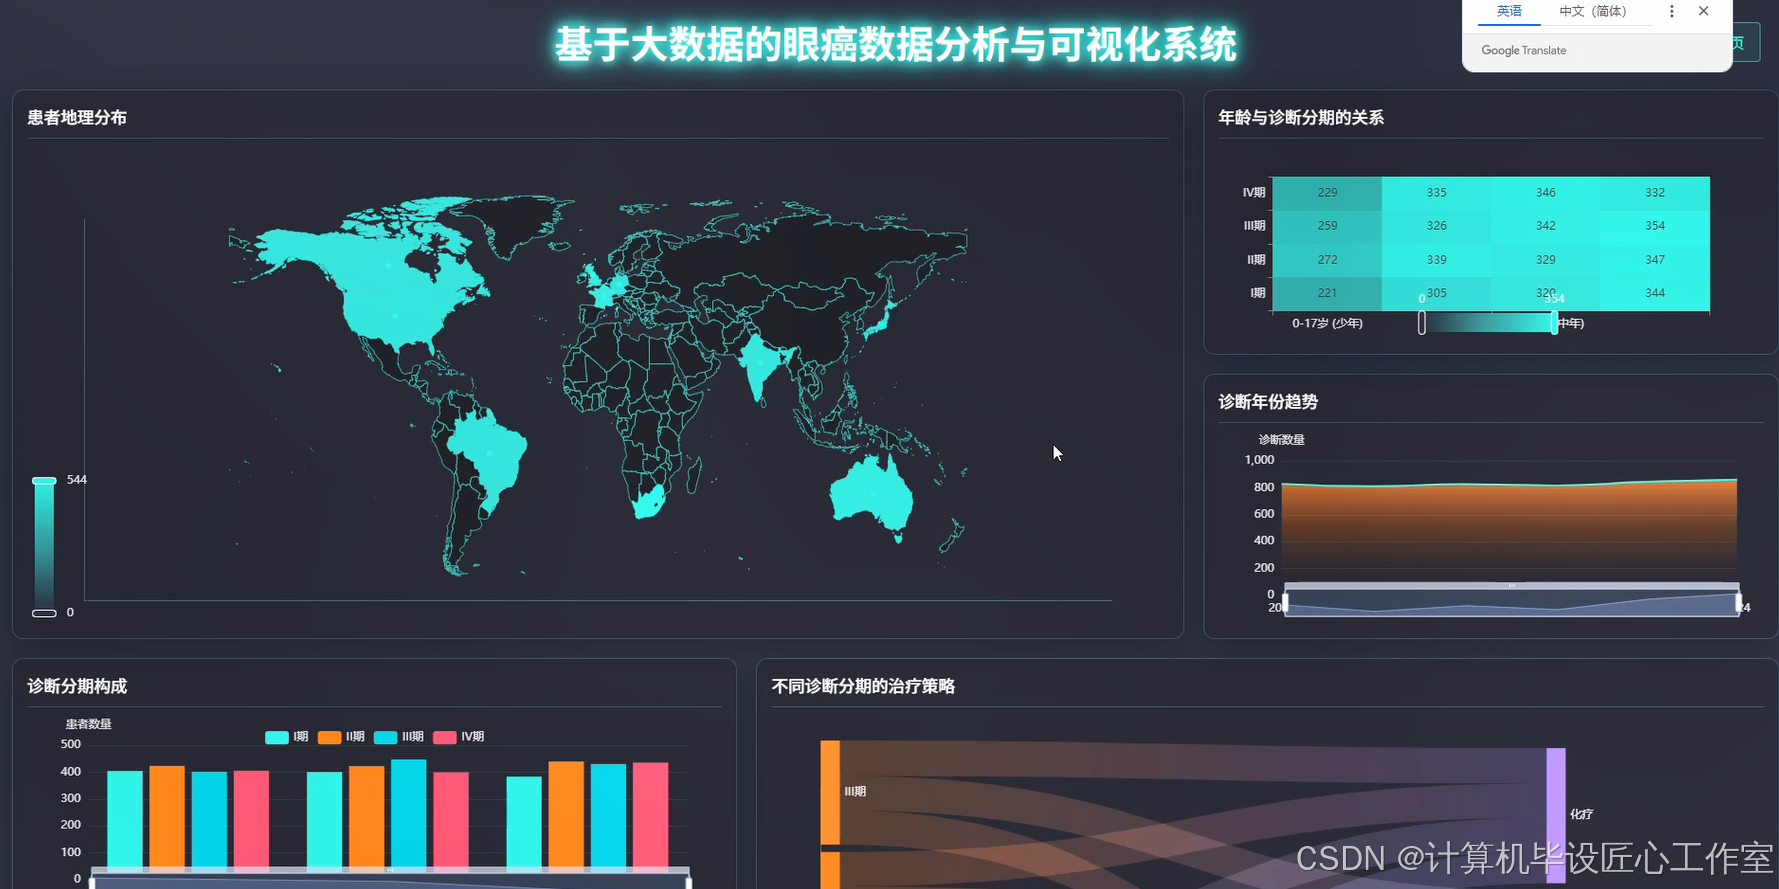Click the 0-17岁 (少年) heatmap axis label
Screen dimensions: 1779x889
click(x=1327, y=323)
